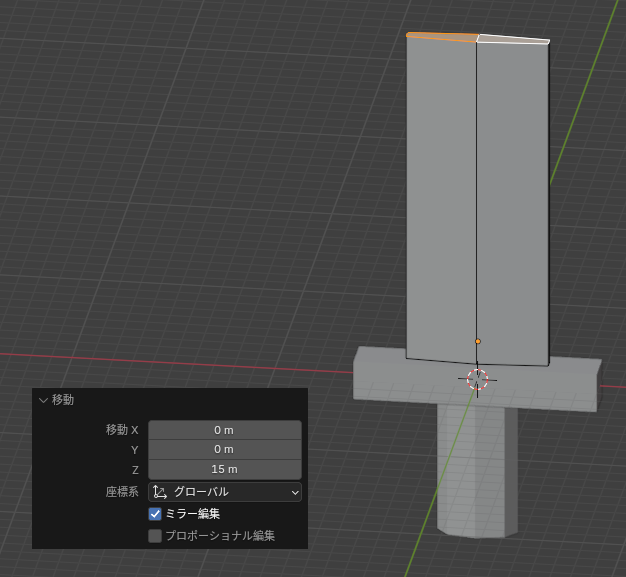Click the 移動 X value field
626x577 pixels.
tap(224, 430)
